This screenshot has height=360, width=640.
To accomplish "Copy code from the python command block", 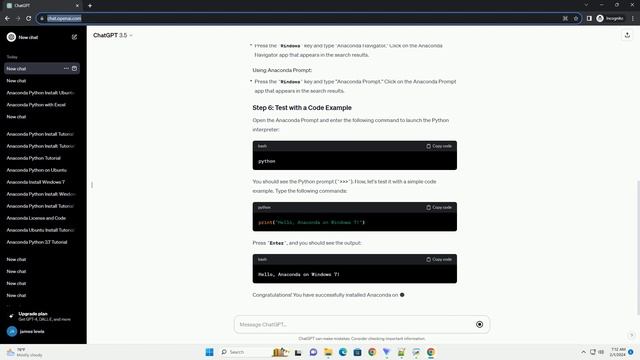I will (439, 146).
